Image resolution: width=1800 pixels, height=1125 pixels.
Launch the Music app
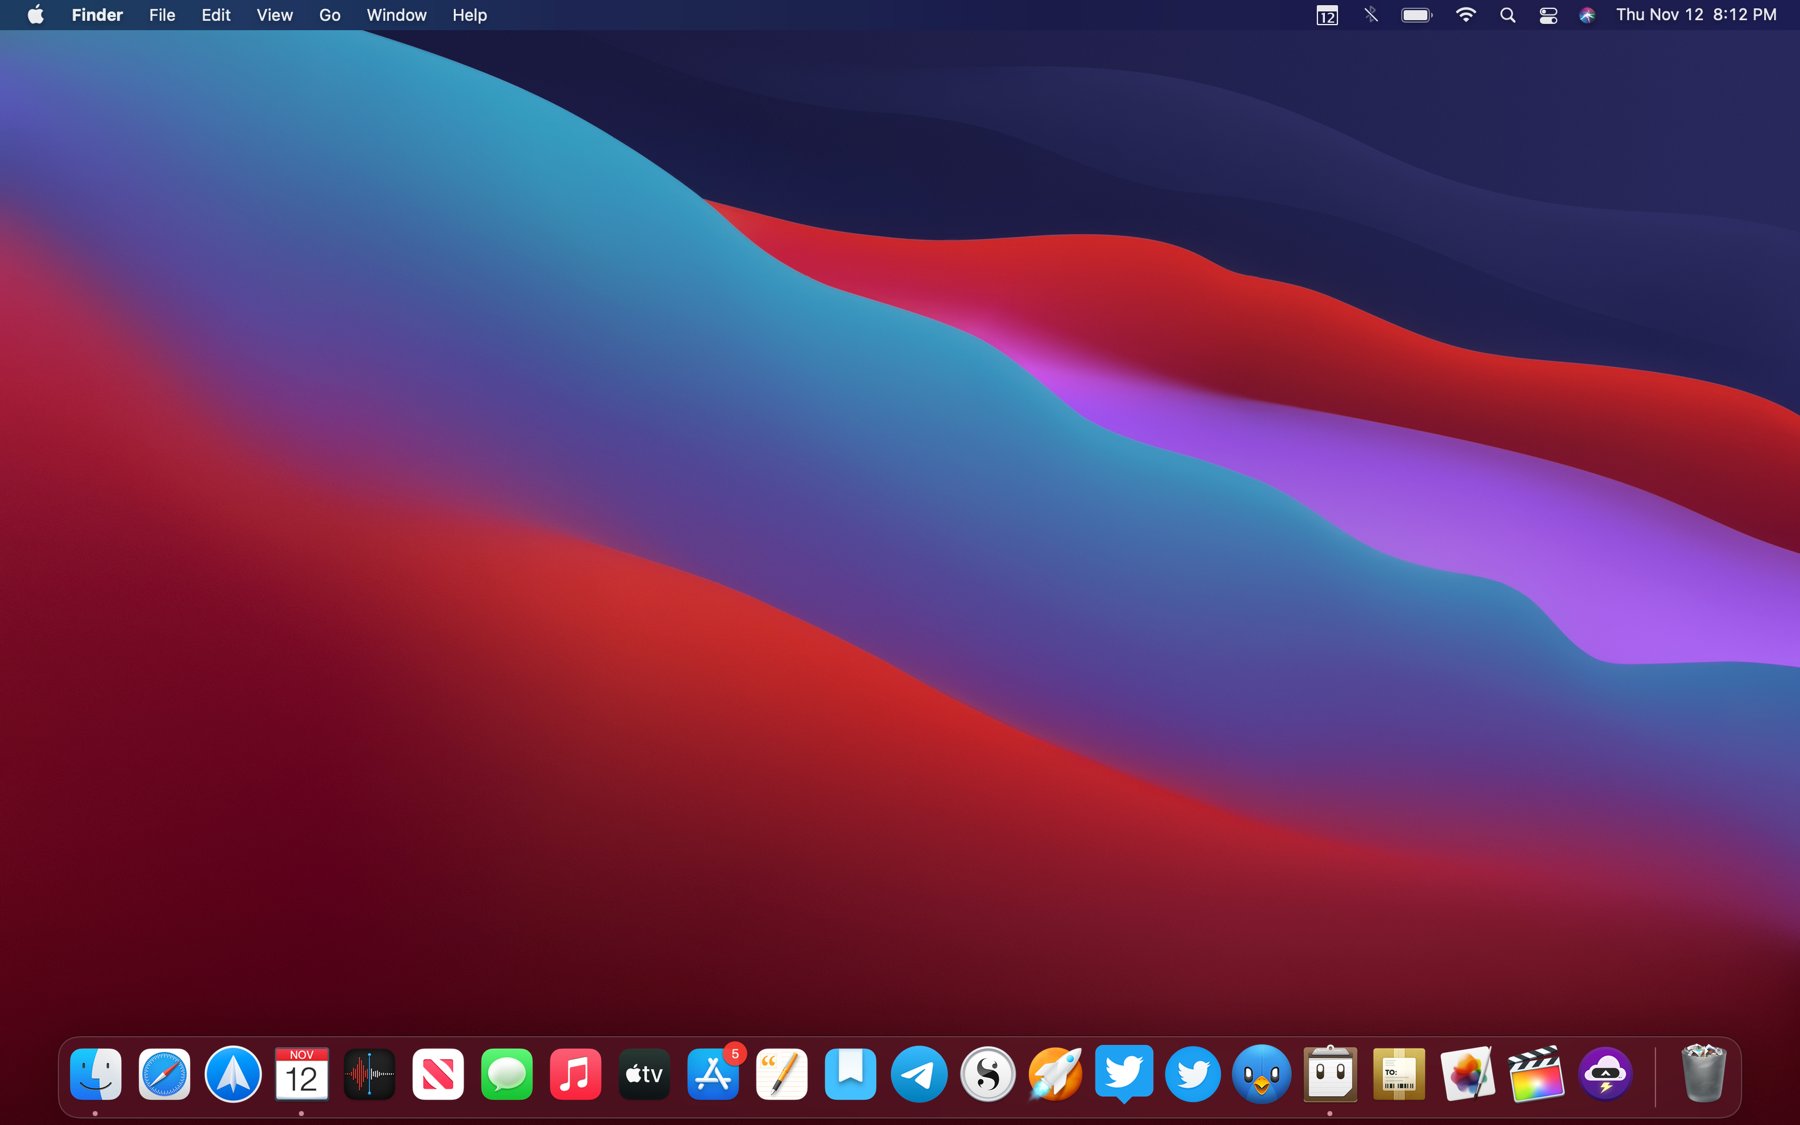(x=575, y=1075)
